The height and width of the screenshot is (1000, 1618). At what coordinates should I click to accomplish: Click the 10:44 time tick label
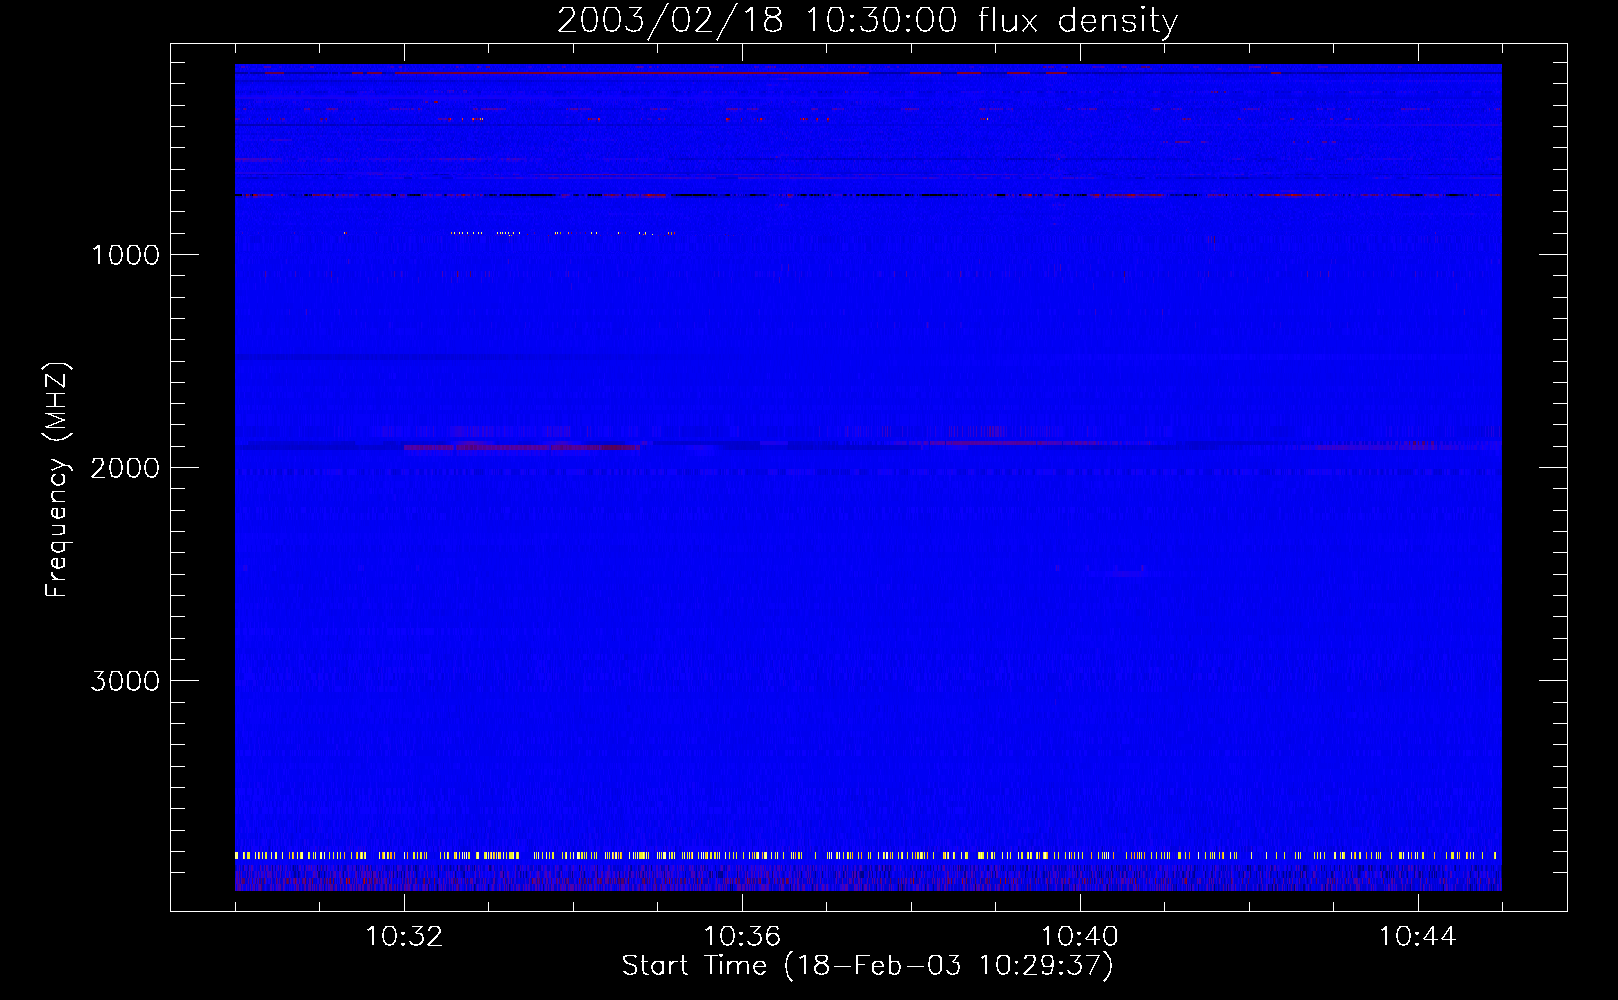pyautogui.click(x=1417, y=937)
